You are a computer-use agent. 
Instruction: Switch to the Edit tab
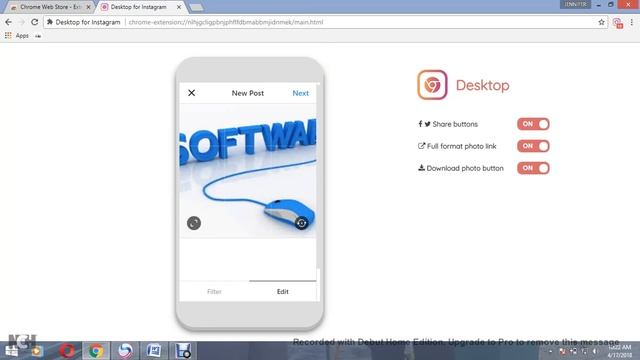pos(282,291)
